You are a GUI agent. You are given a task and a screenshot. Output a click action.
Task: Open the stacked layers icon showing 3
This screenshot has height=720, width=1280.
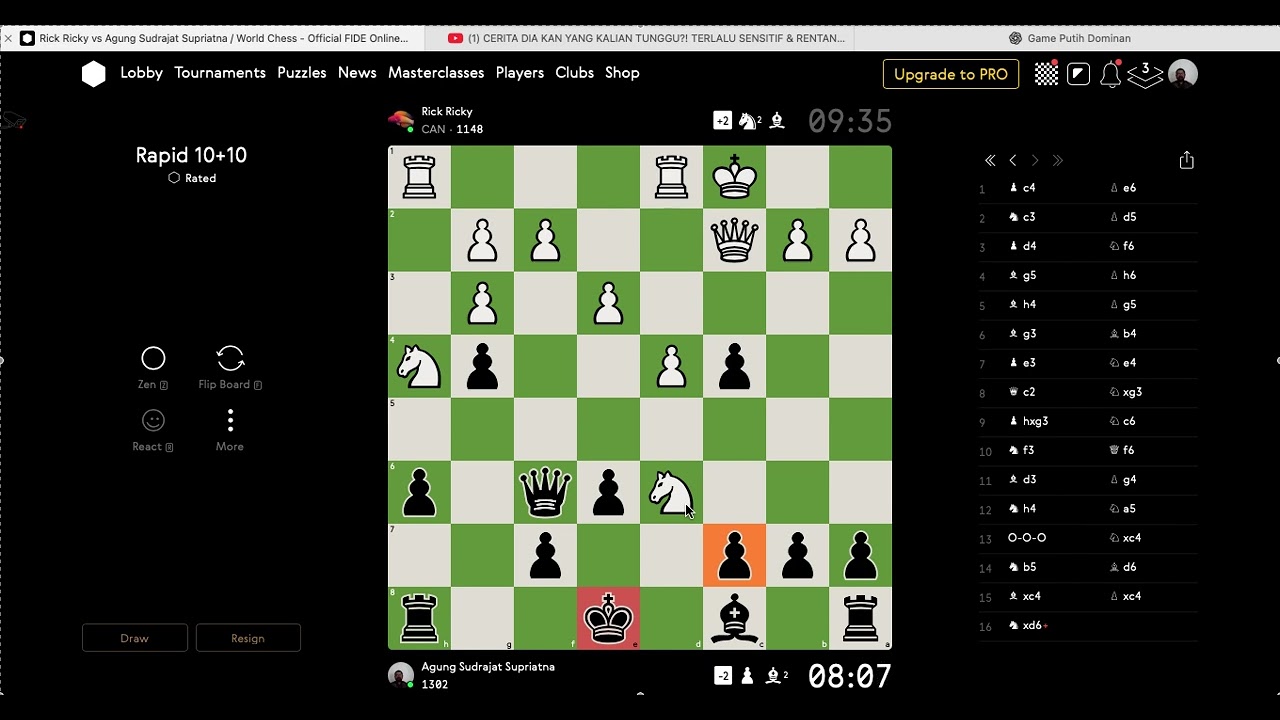coord(1145,75)
